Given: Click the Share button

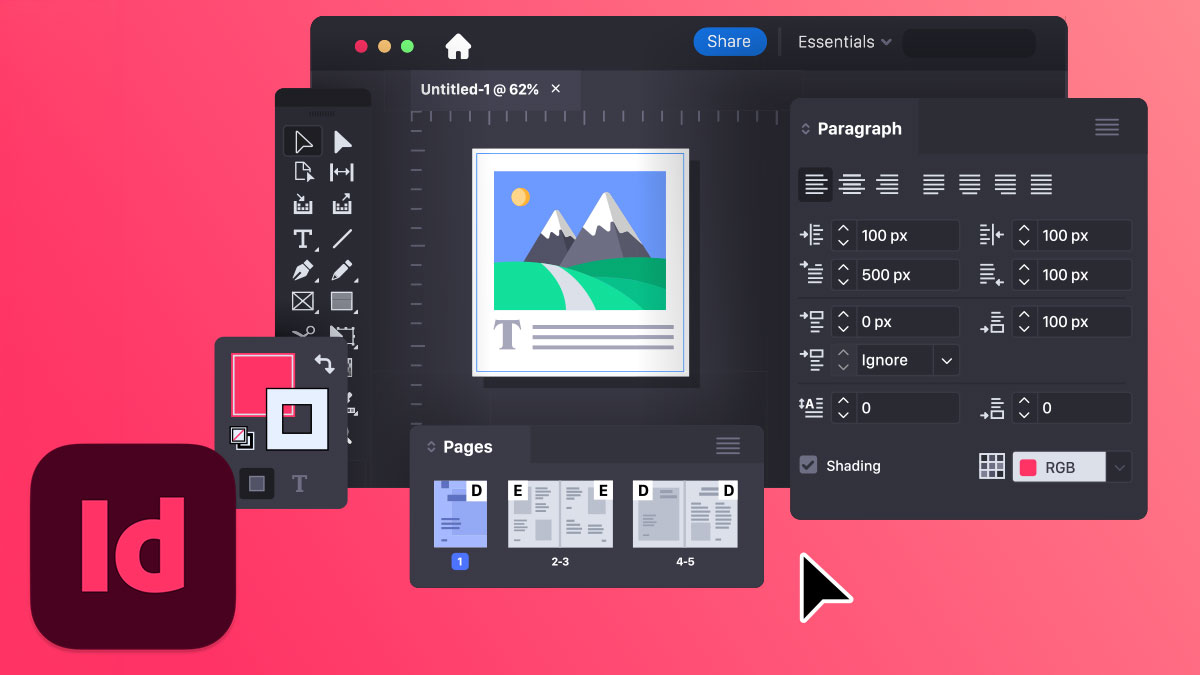Looking at the screenshot, I should [729, 42].
